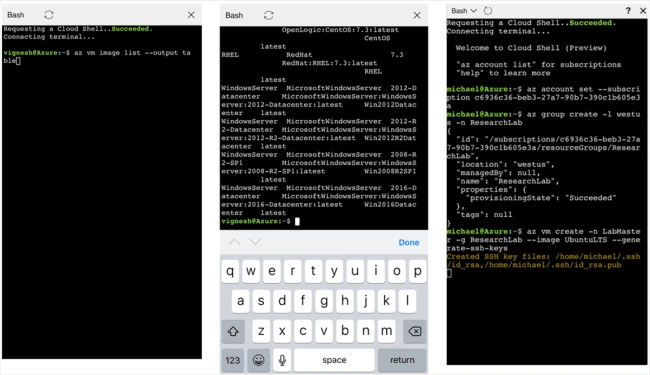This screenshot has height=375, width=650.
Task: Tap the w key
Action: pos(251,271)
